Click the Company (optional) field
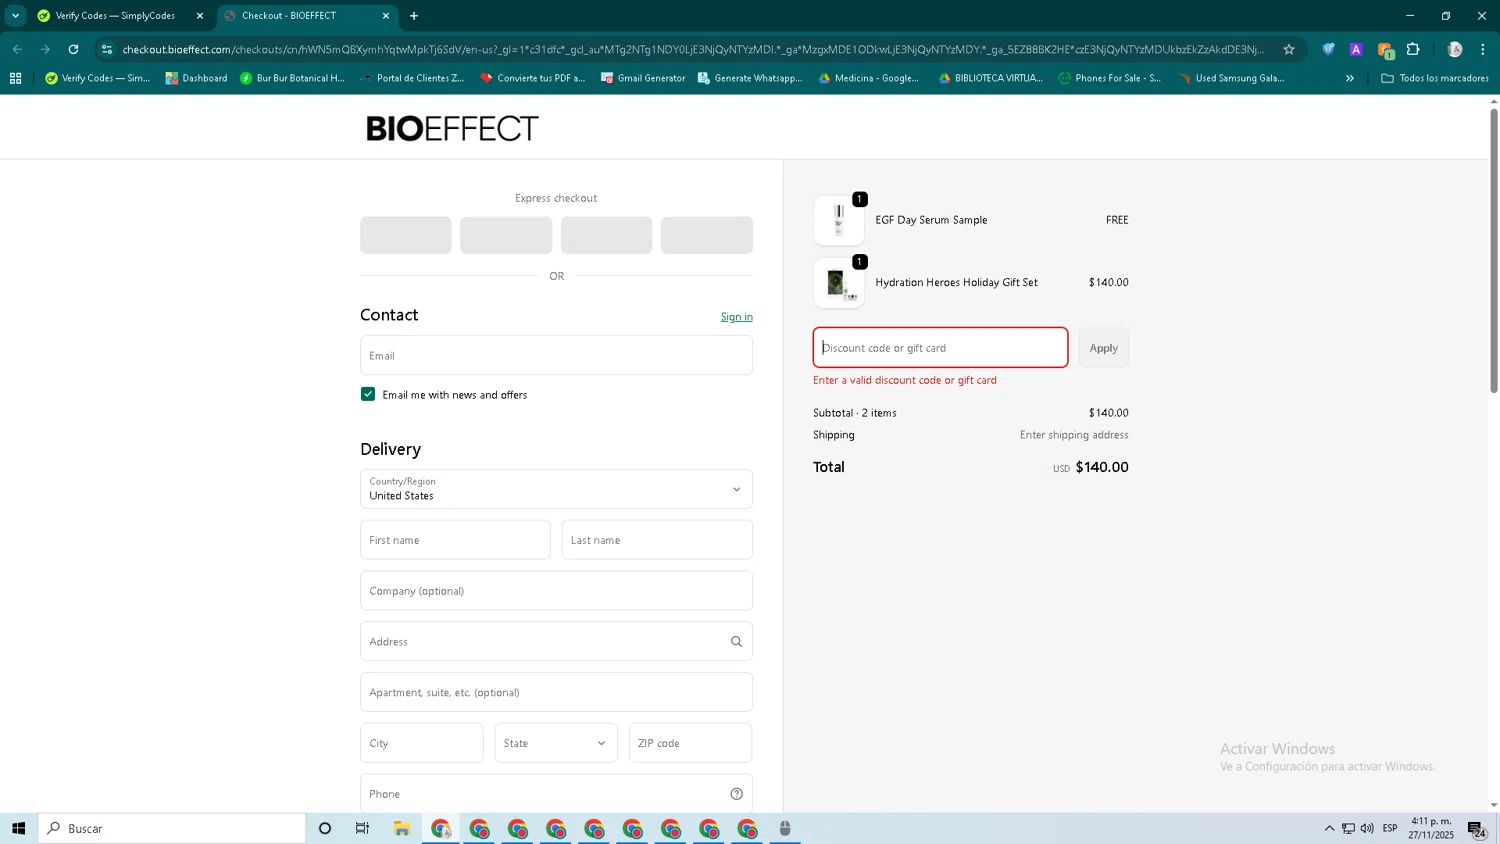Viewport: 1500px width, 844px height. 556,591
